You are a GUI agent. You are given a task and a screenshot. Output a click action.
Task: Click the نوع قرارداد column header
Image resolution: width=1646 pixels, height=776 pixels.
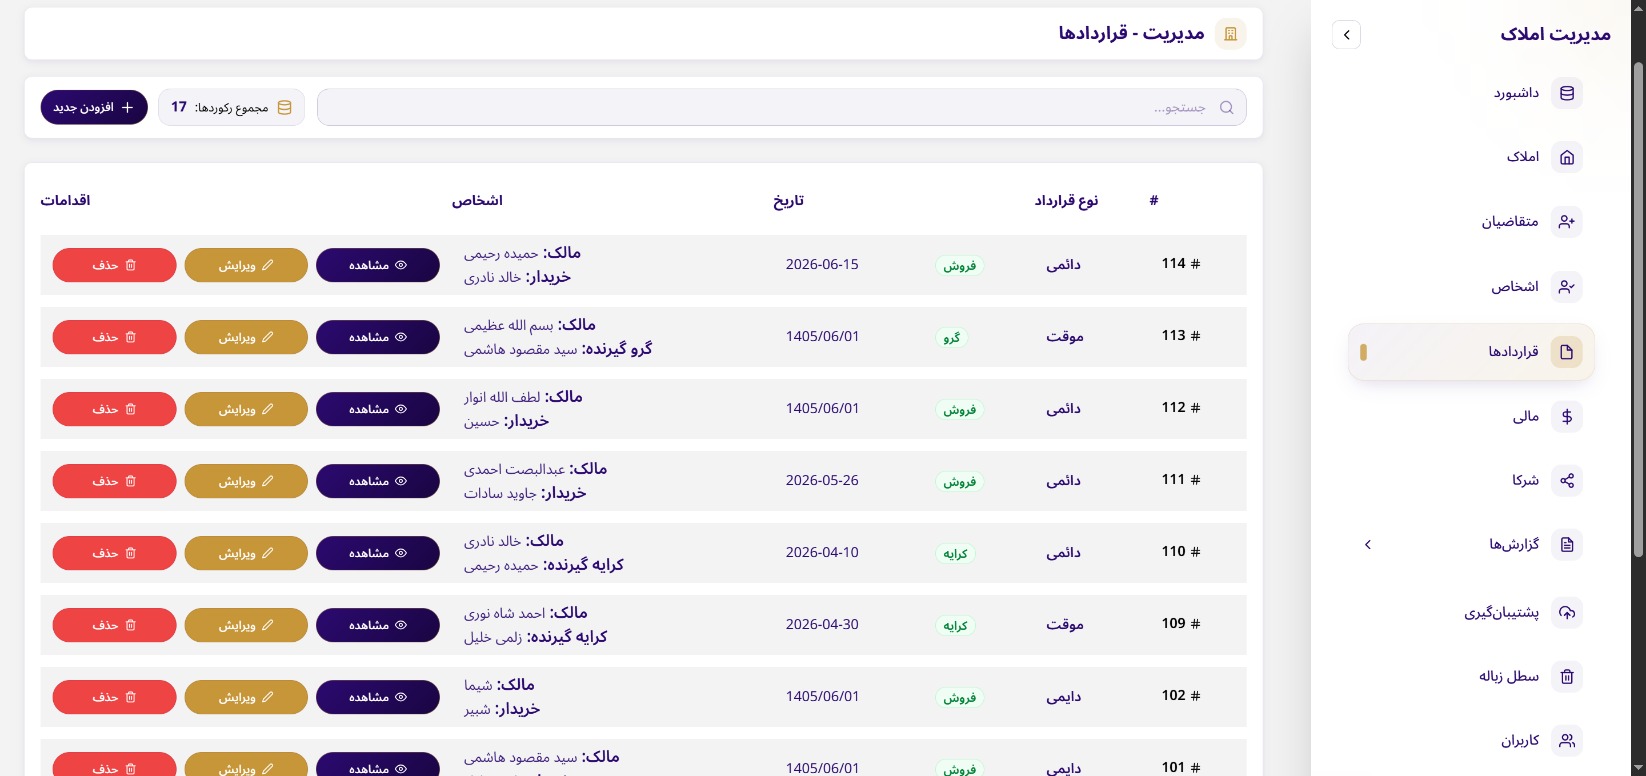(x=1066, y=201)
